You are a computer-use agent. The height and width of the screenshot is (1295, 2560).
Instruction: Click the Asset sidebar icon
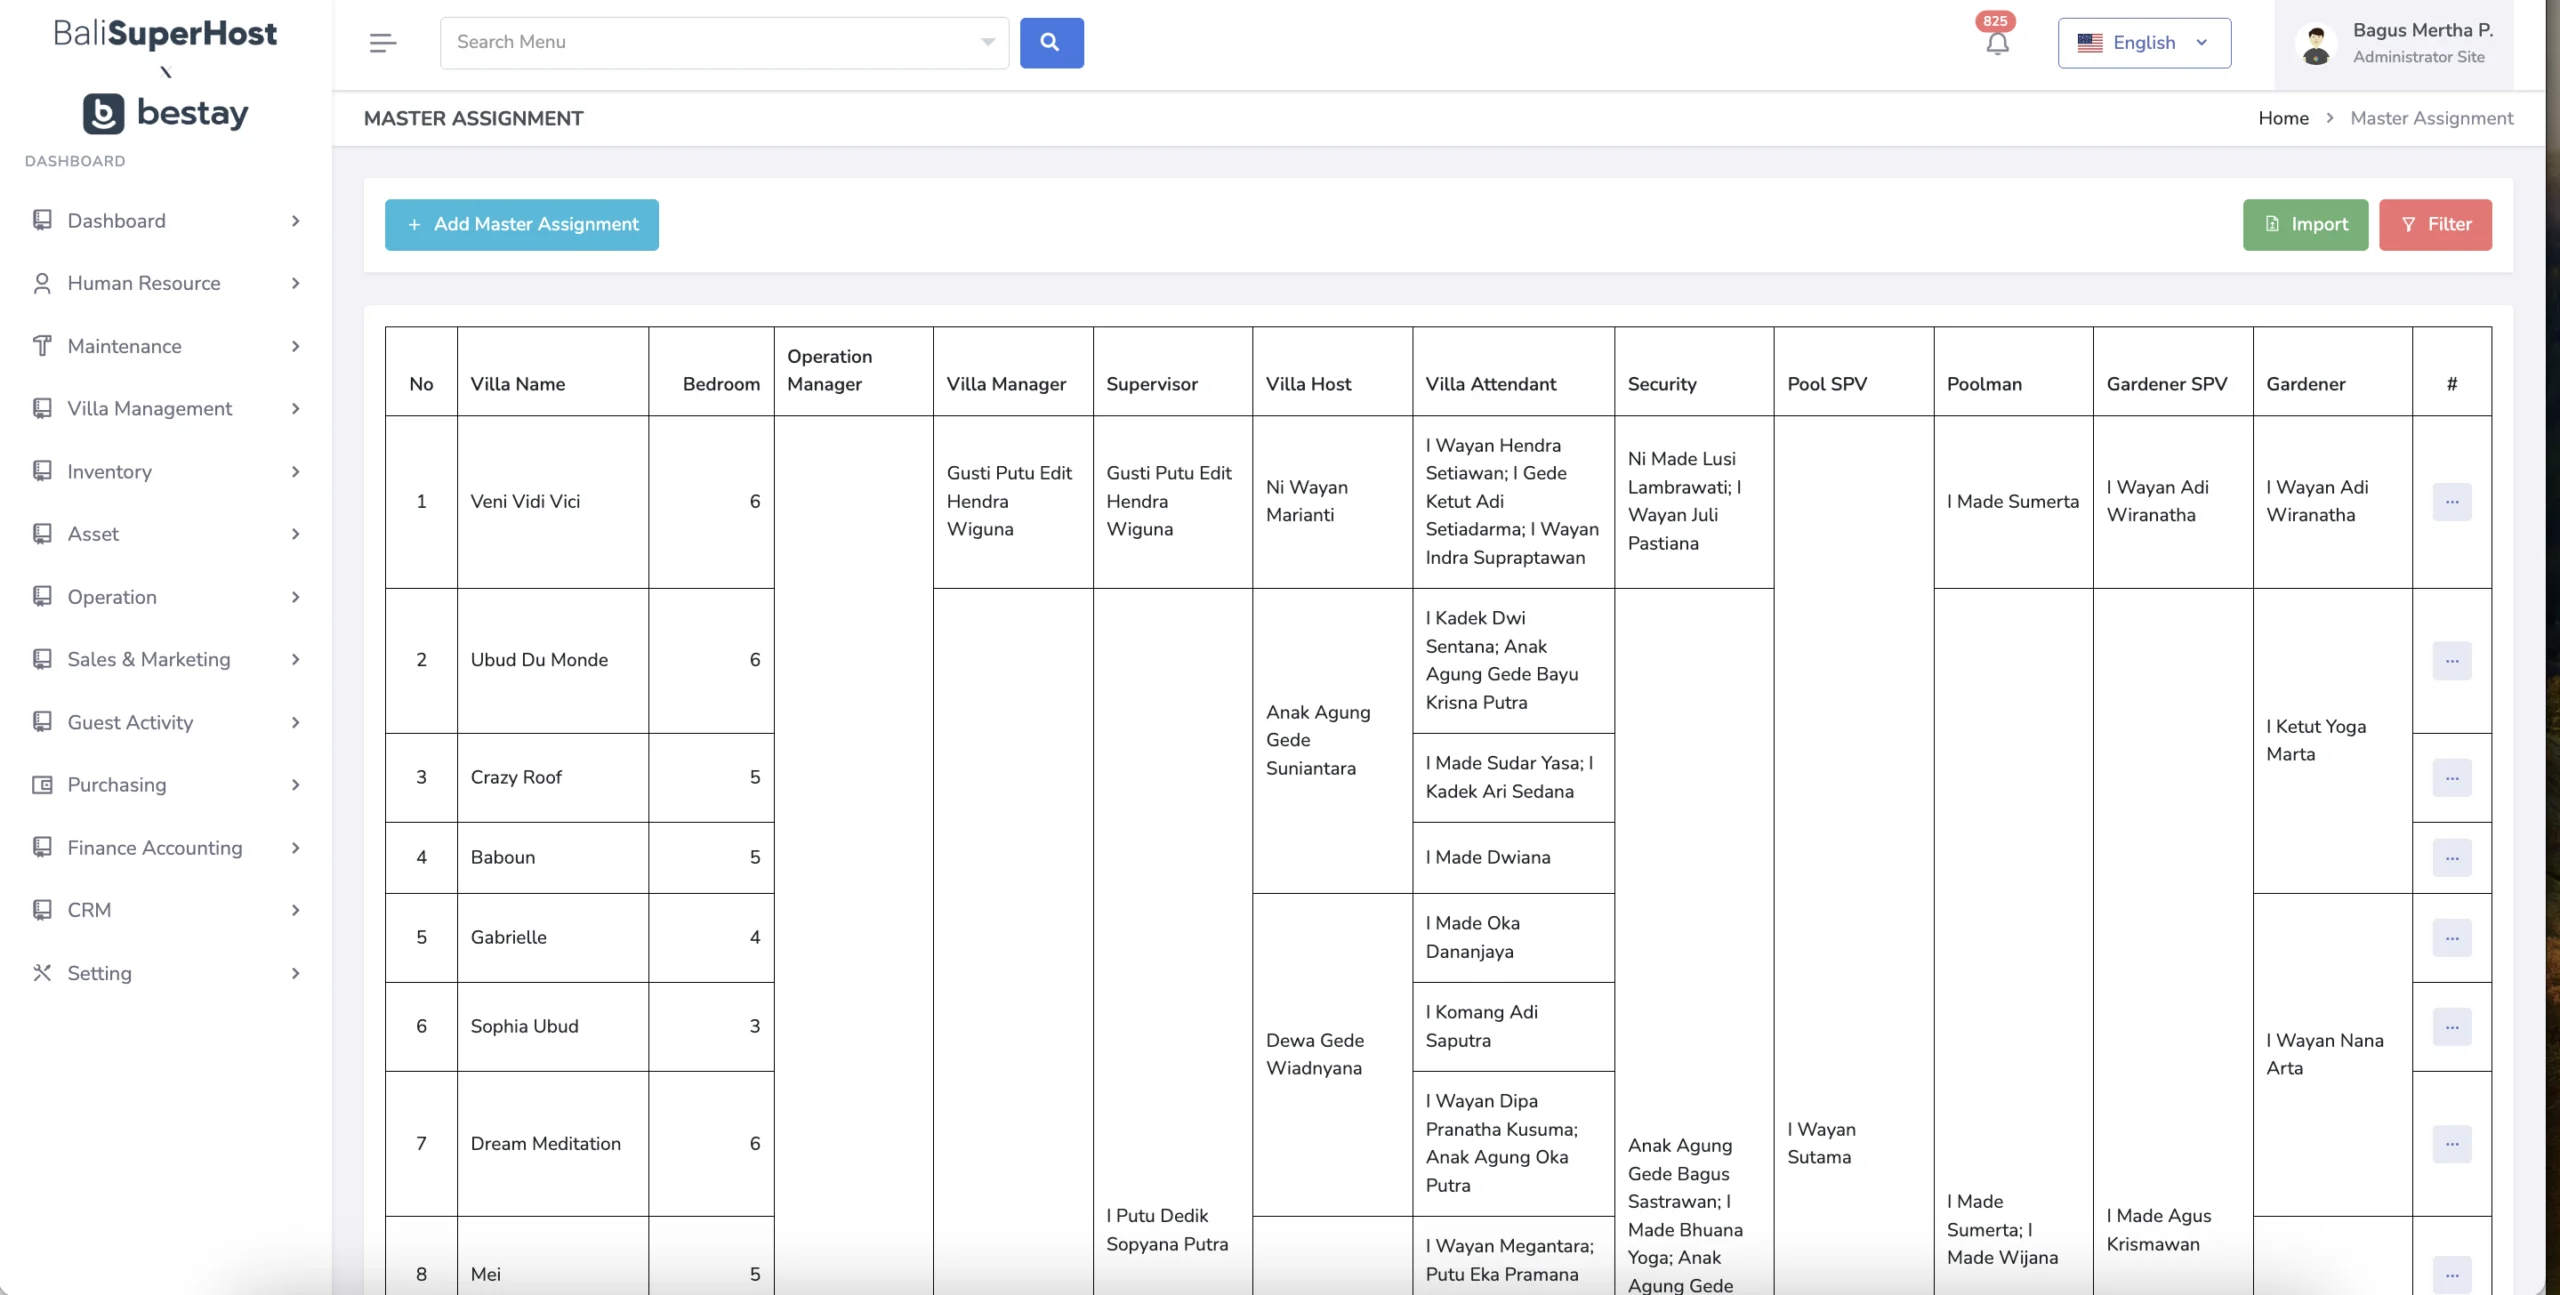click(x=42, y=534)
